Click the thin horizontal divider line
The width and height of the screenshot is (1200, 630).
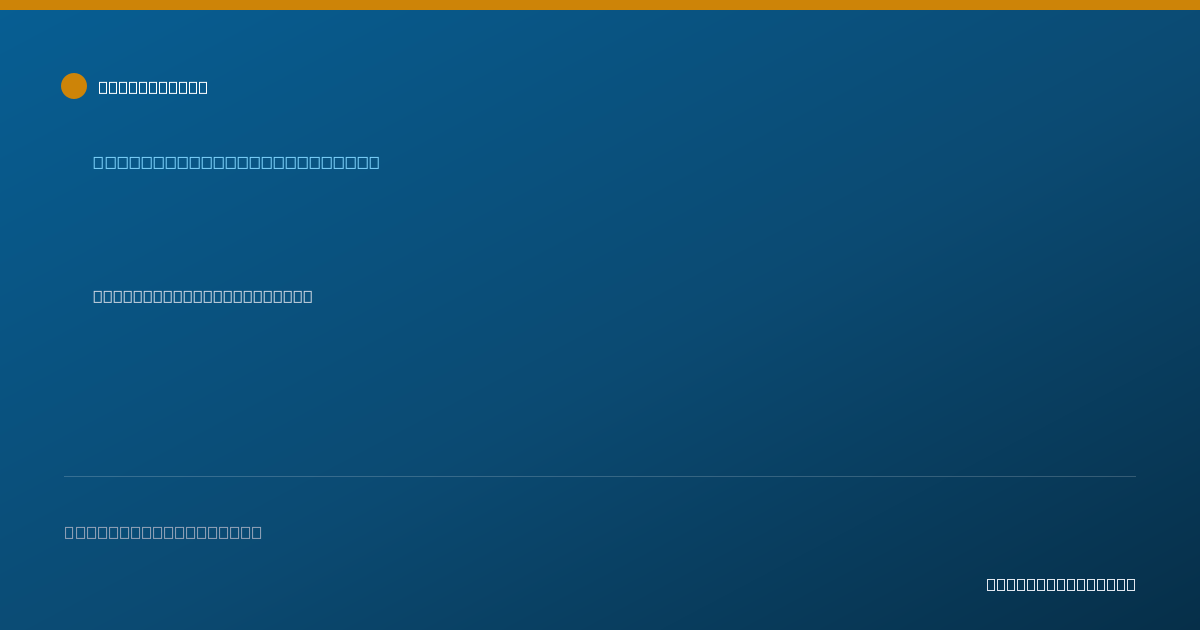pyautogui.click(x=600, y=476)
